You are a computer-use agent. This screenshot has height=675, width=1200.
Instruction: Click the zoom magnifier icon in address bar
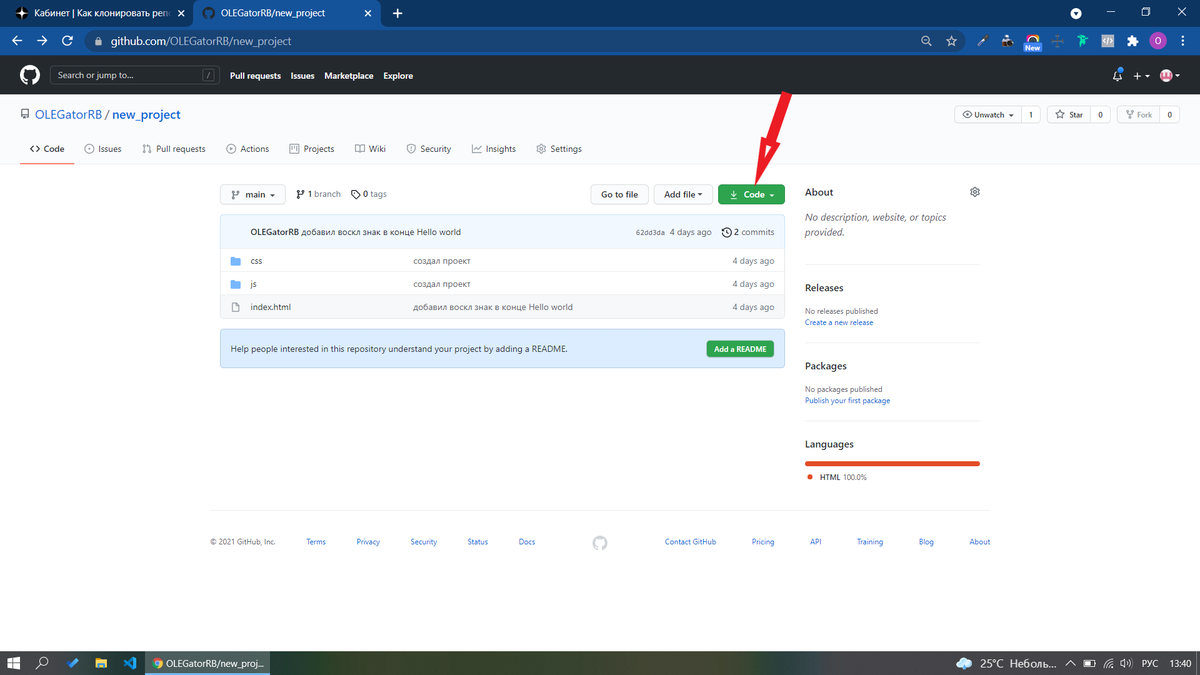click(x=927, y=41)
